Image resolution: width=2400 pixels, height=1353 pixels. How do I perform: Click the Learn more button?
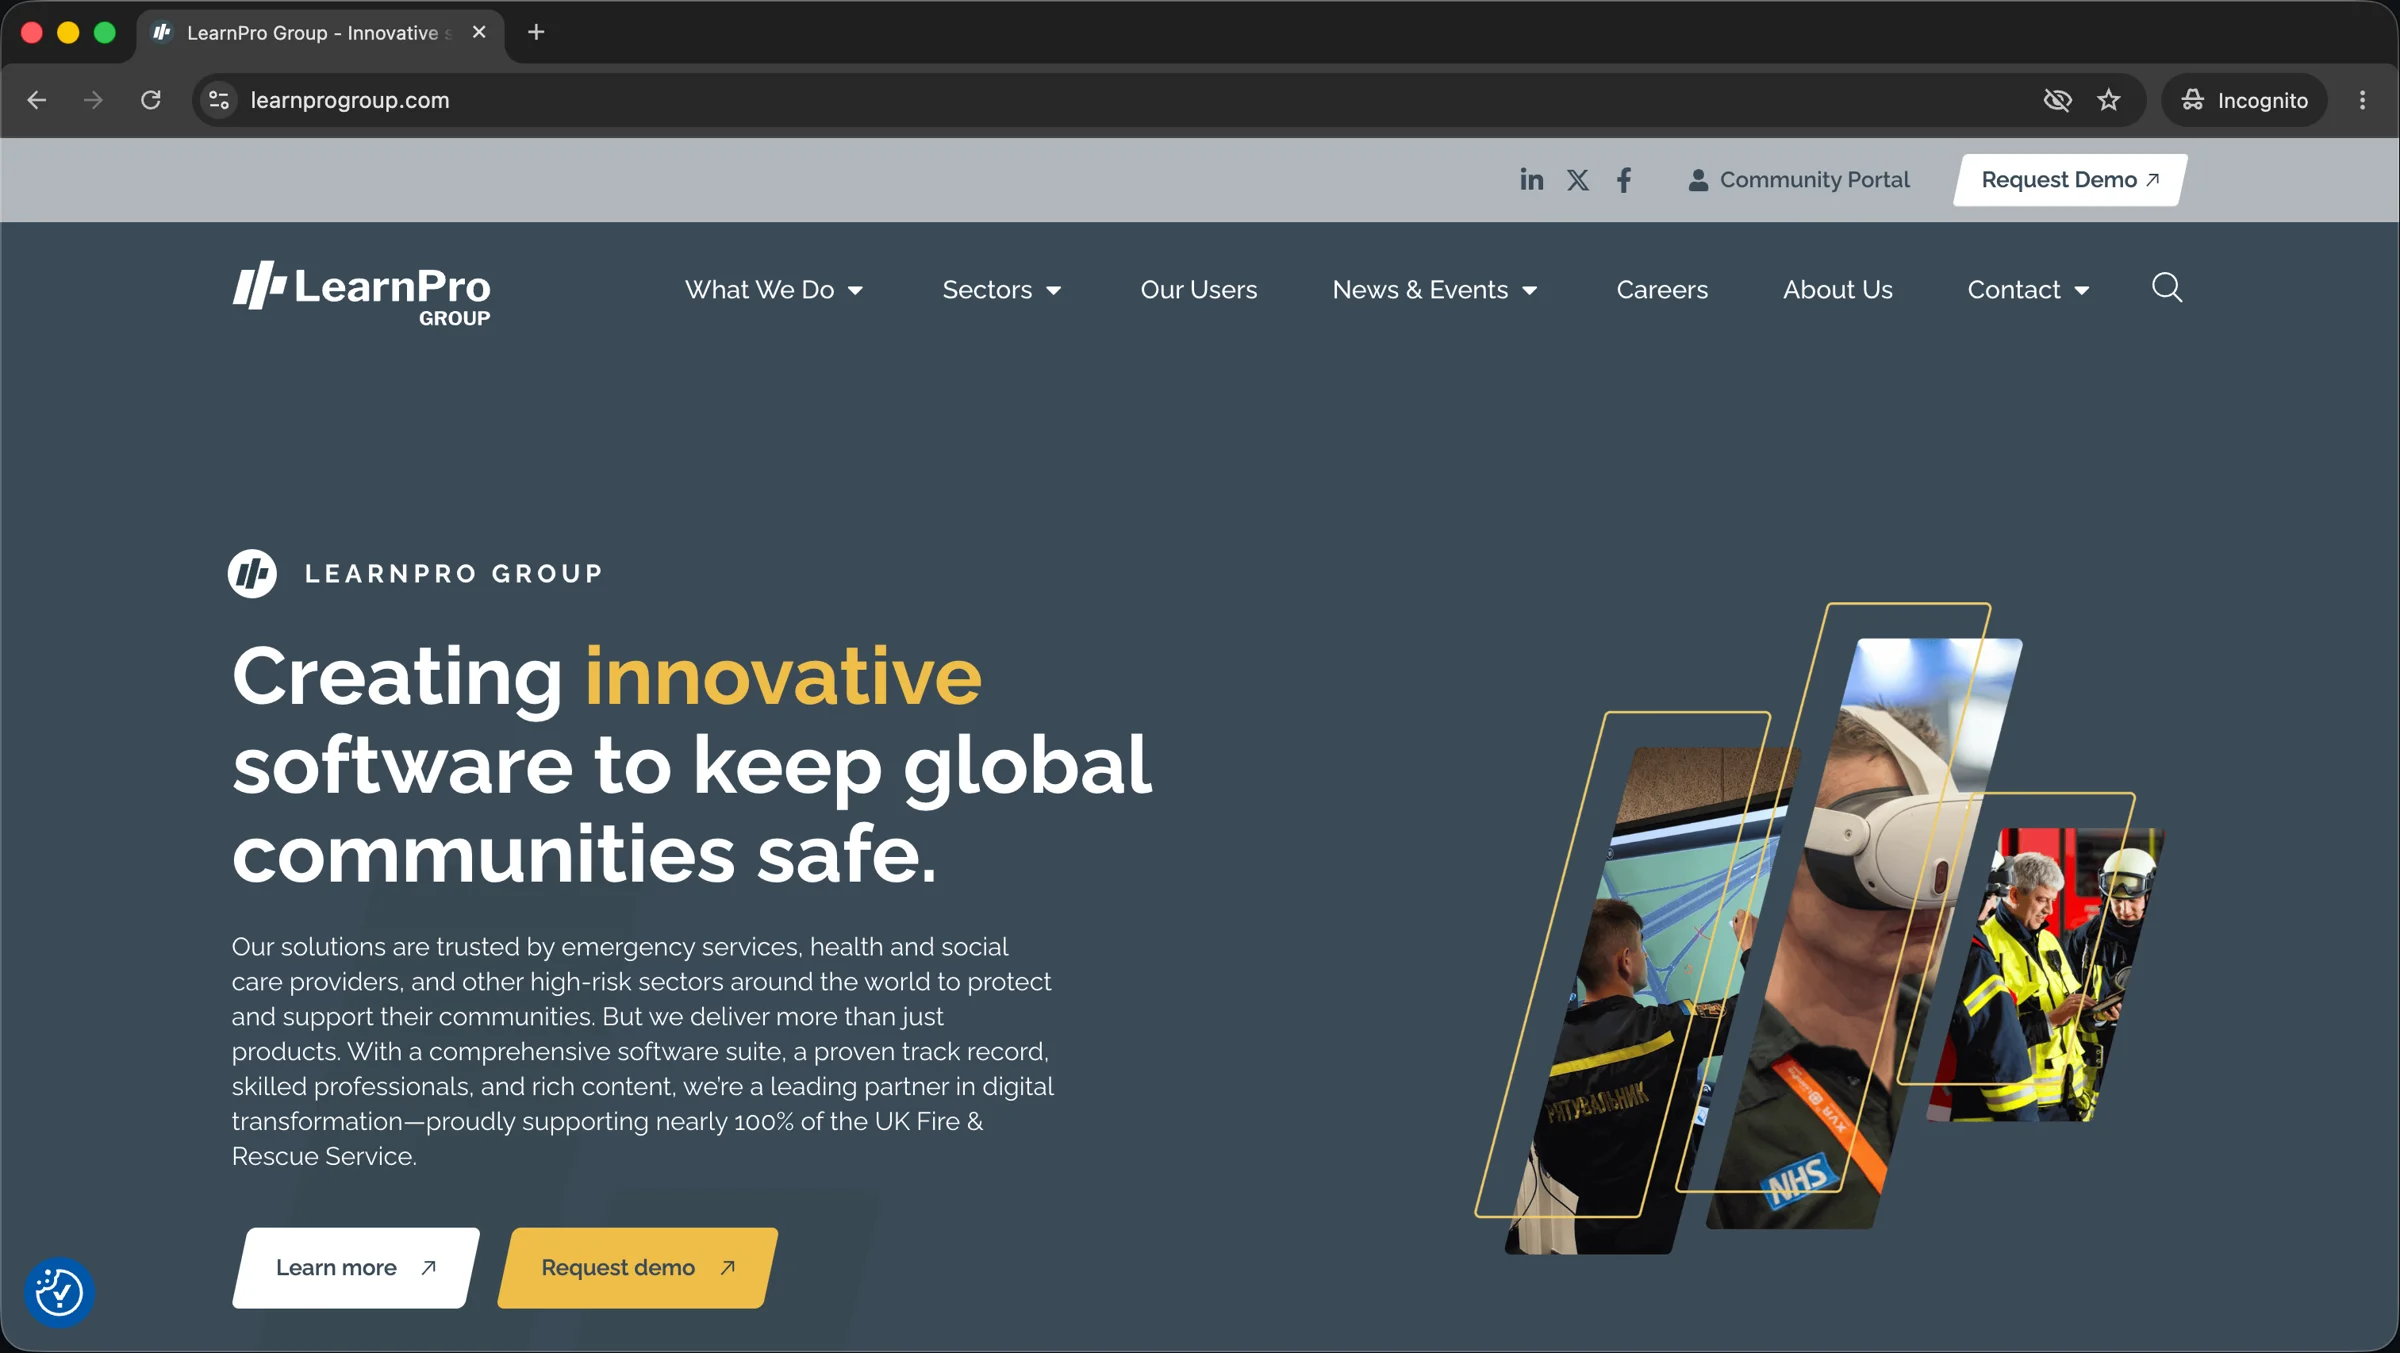356,1268
